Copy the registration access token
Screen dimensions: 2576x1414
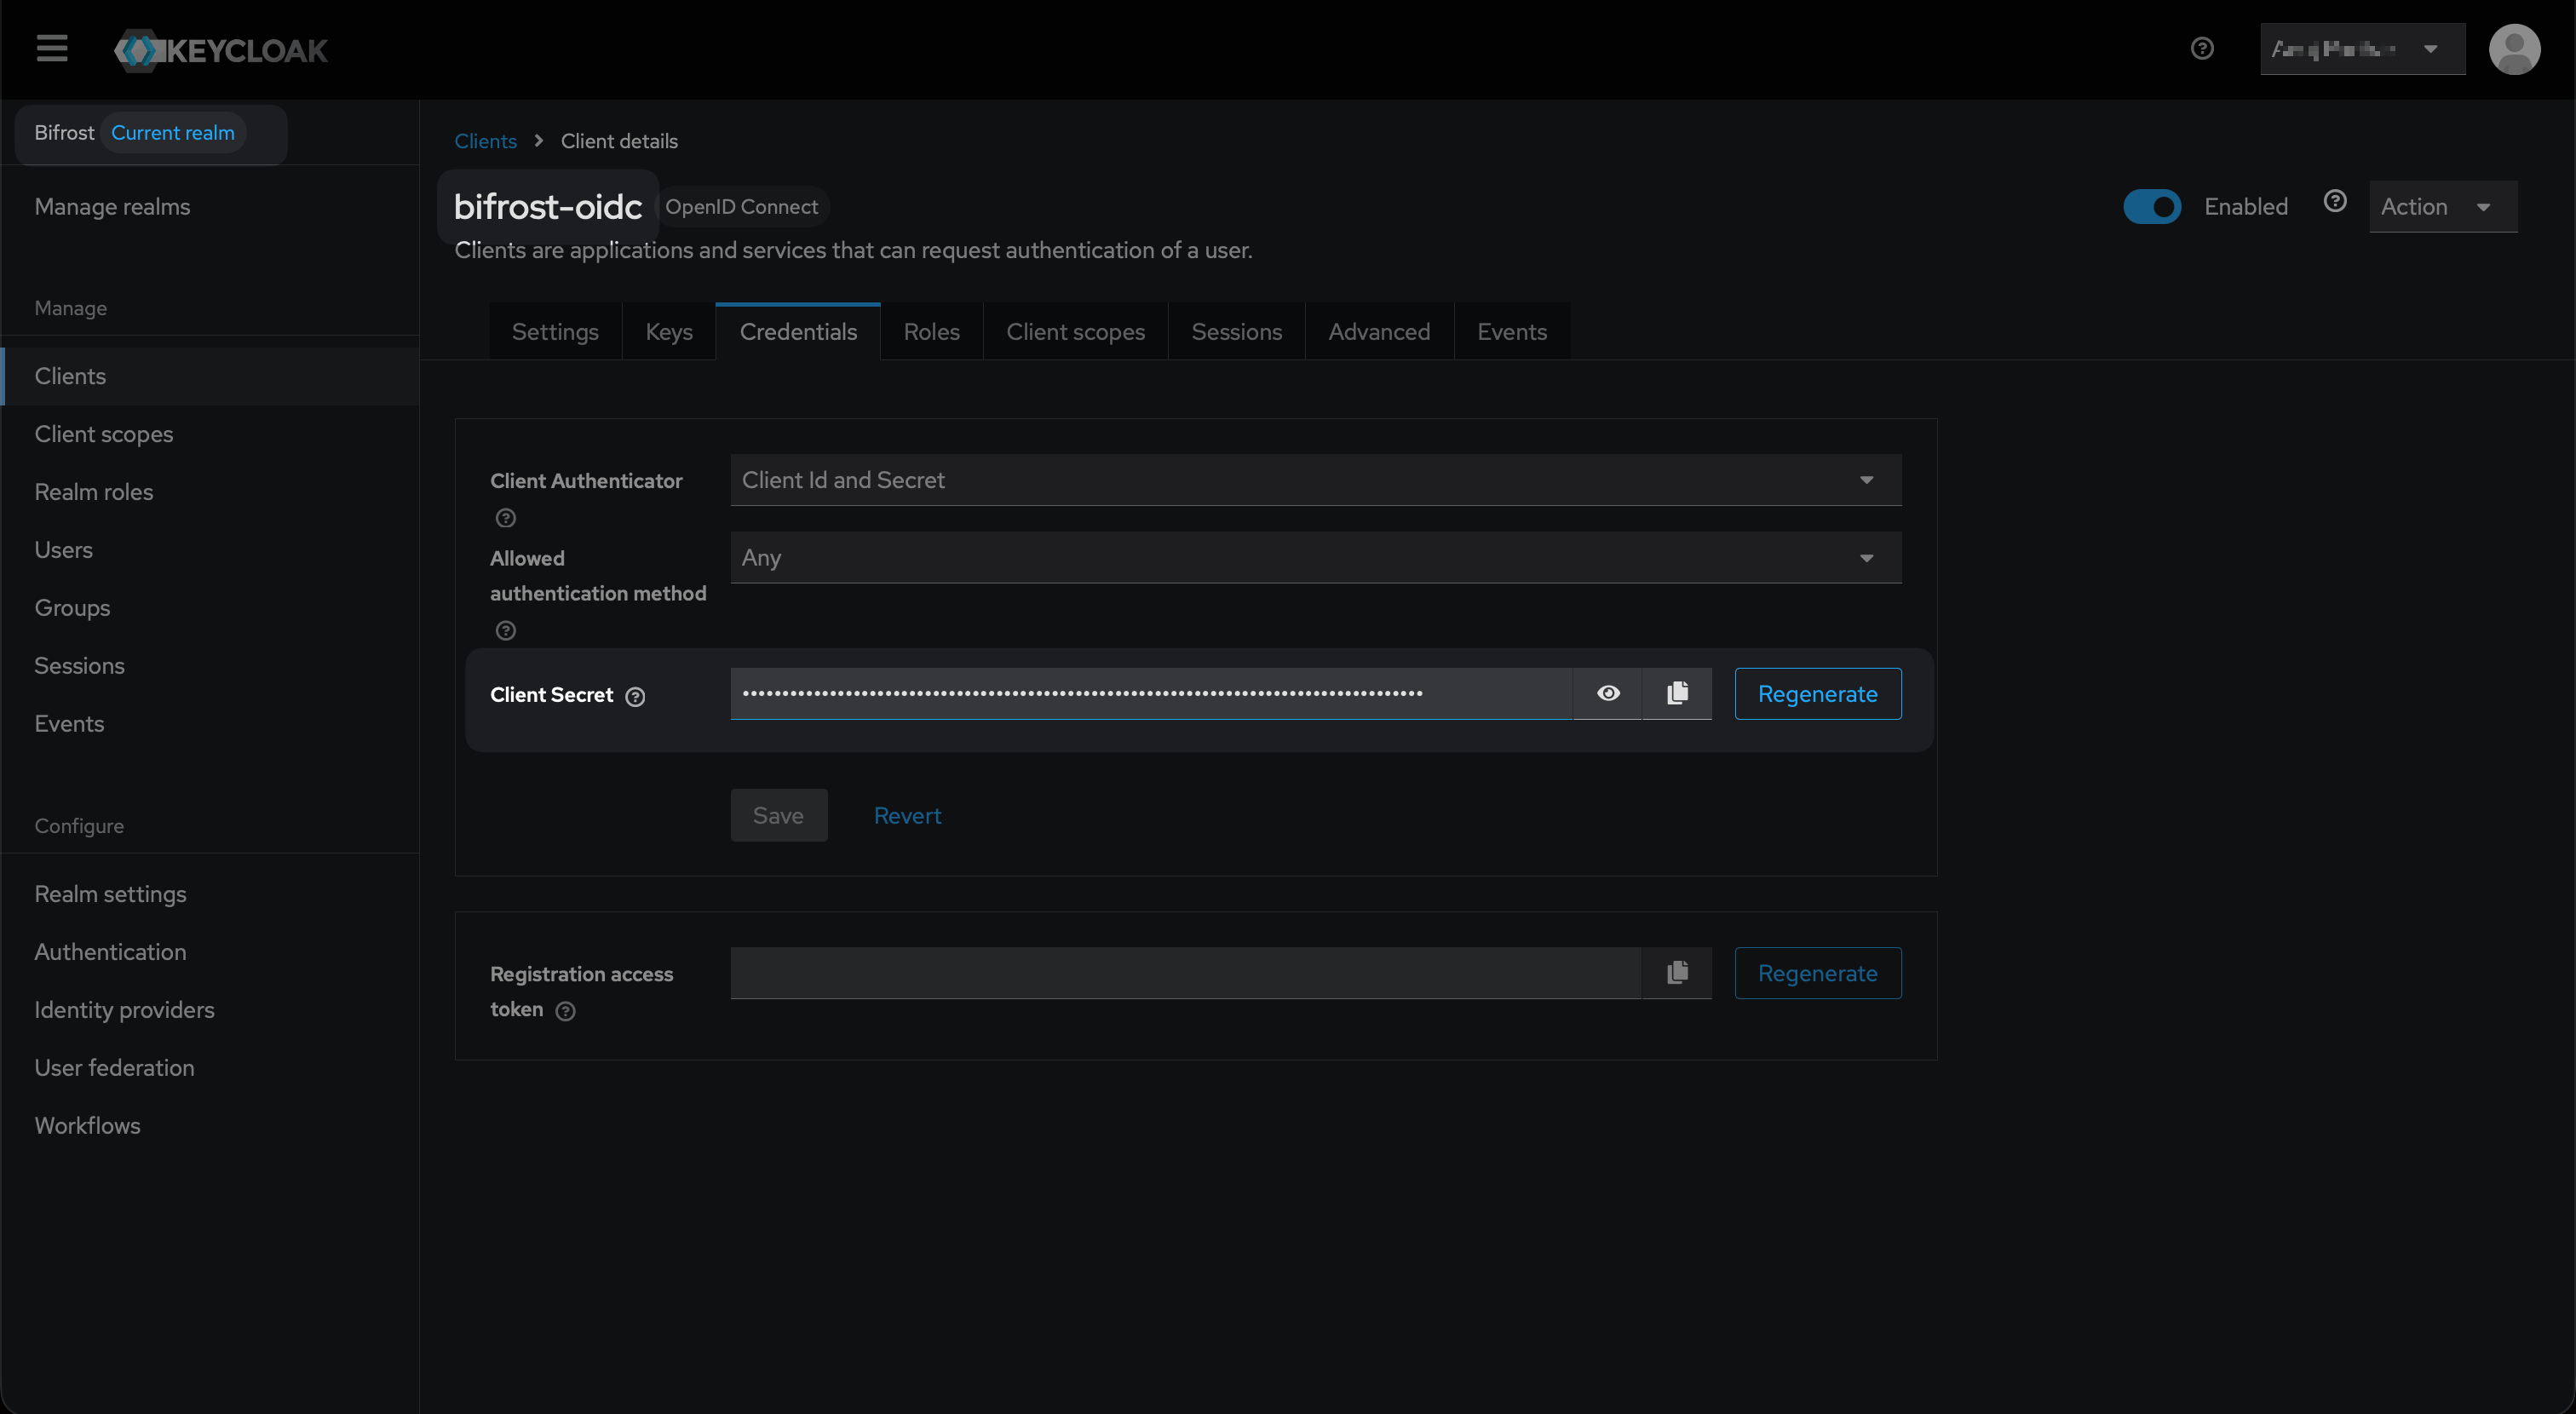(1677, 973)
